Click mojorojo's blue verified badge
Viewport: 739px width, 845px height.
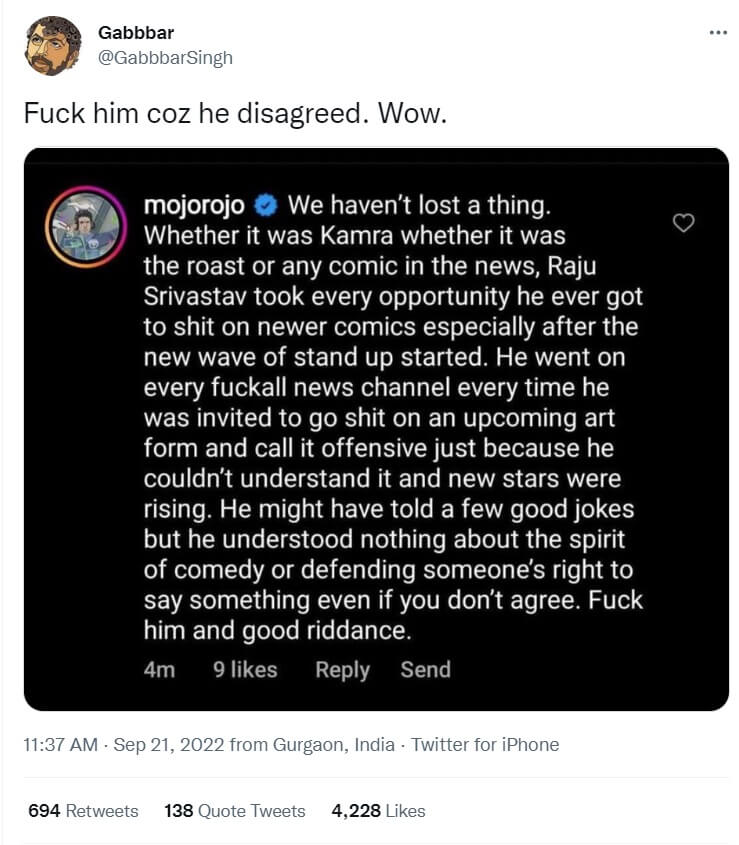tap(266, 206)
